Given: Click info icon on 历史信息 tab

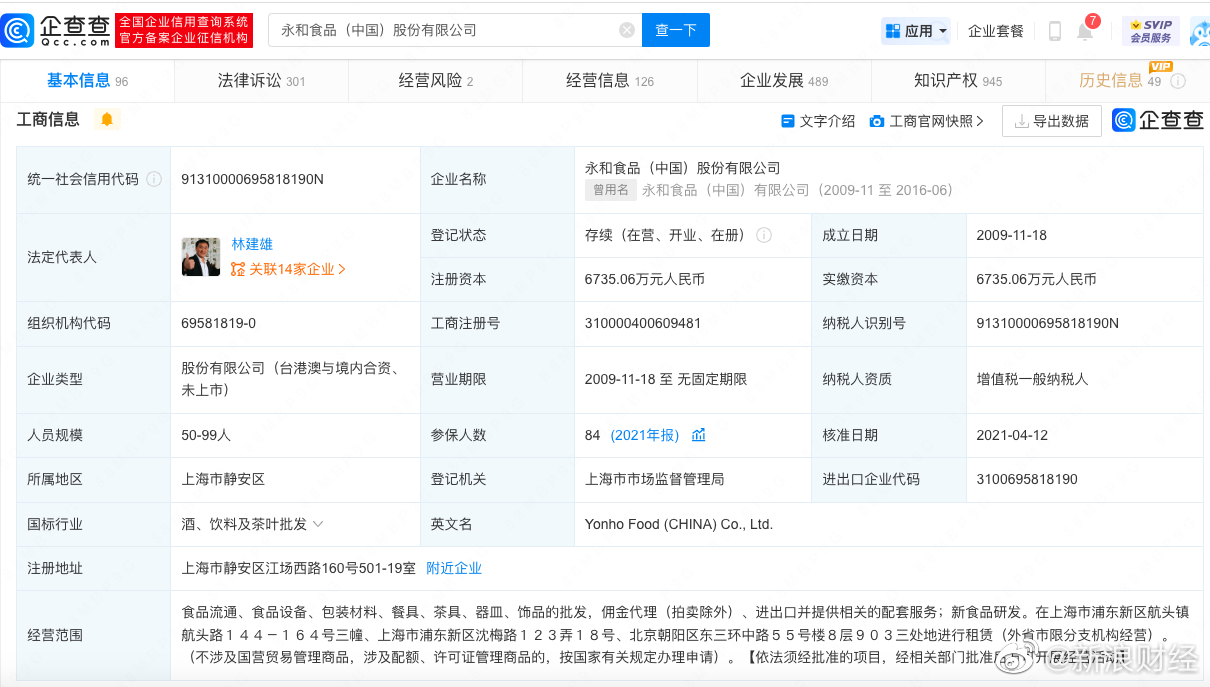Looking at the screenshot, I should 1178,81.
